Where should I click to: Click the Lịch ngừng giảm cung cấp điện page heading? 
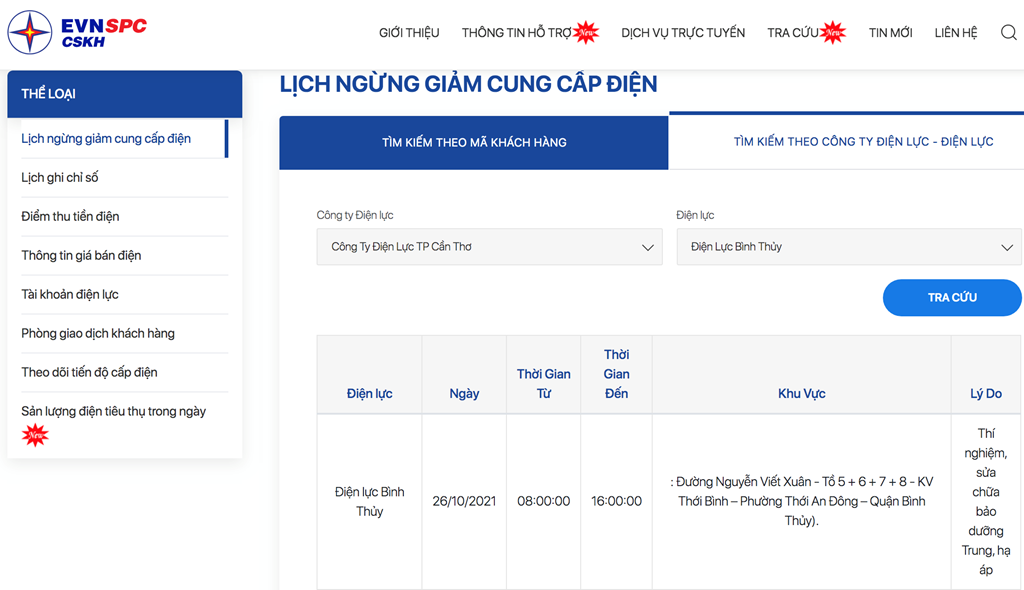(468, 84)
